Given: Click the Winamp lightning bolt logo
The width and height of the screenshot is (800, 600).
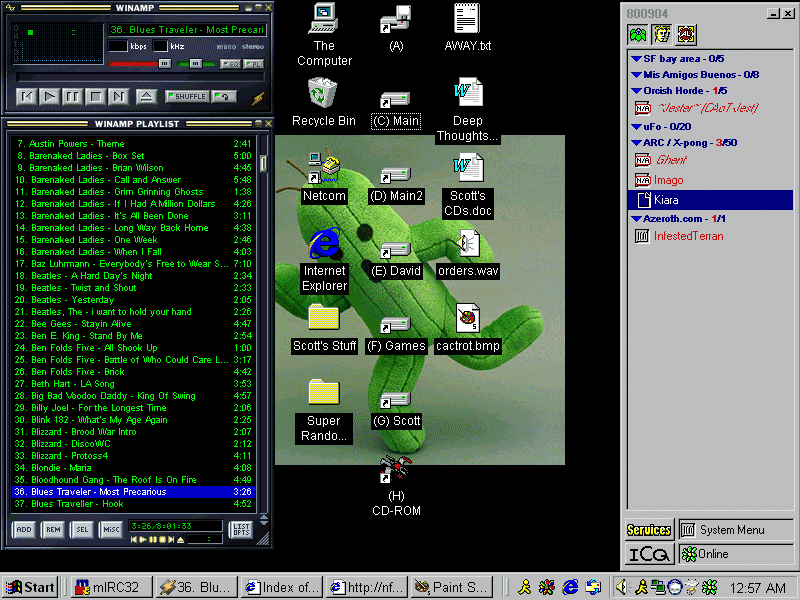Looking at the screenshot, I should click(x=258, y=97).
